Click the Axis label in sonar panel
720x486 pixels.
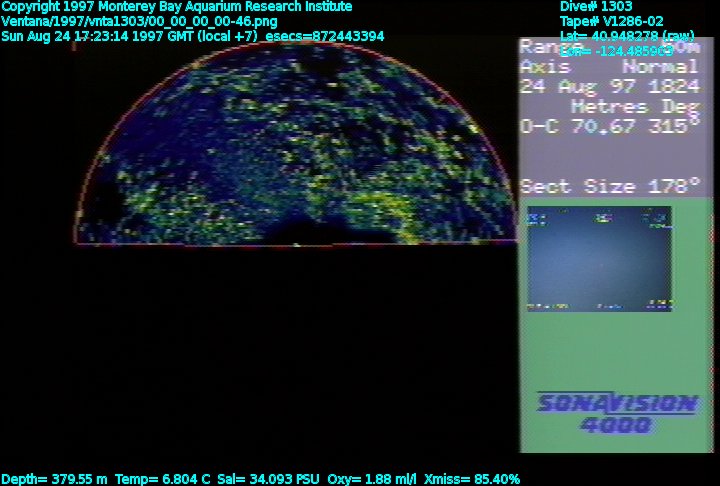545,67
